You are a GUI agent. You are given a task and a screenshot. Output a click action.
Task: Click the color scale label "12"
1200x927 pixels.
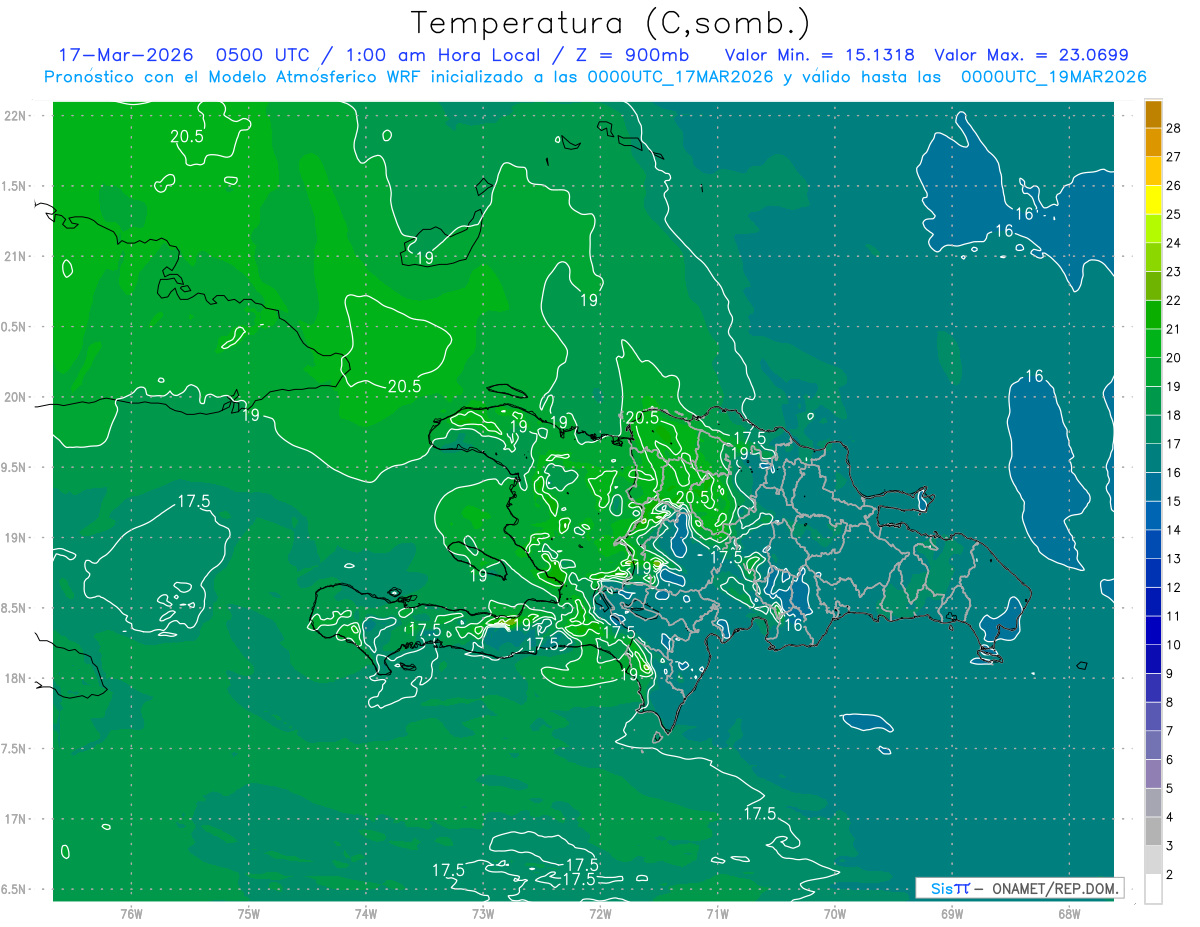coord(1175,587)
